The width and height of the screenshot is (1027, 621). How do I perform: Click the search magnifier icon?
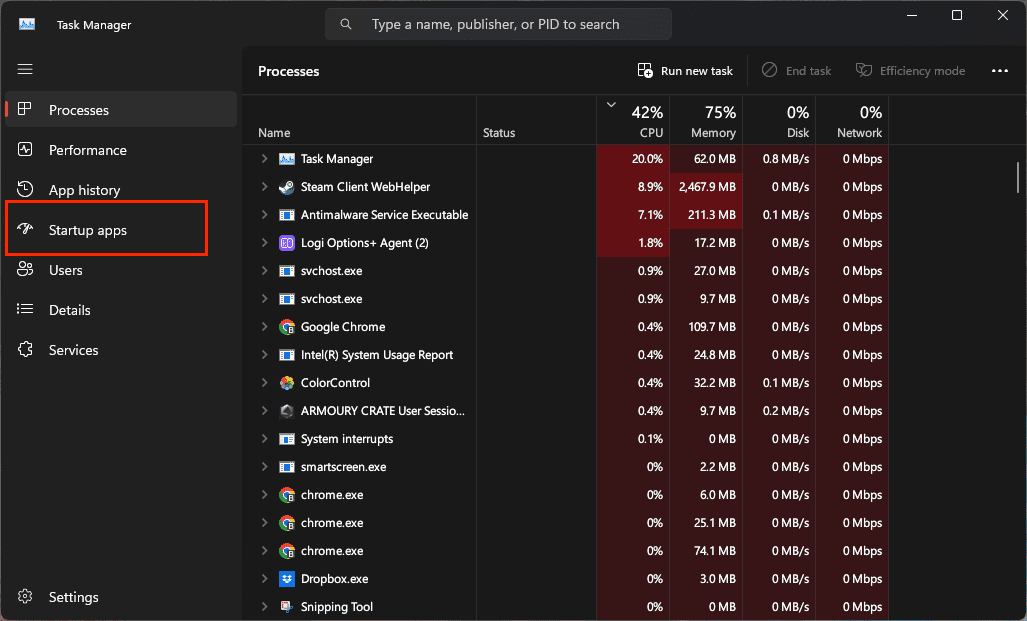(x=346, y=24)
